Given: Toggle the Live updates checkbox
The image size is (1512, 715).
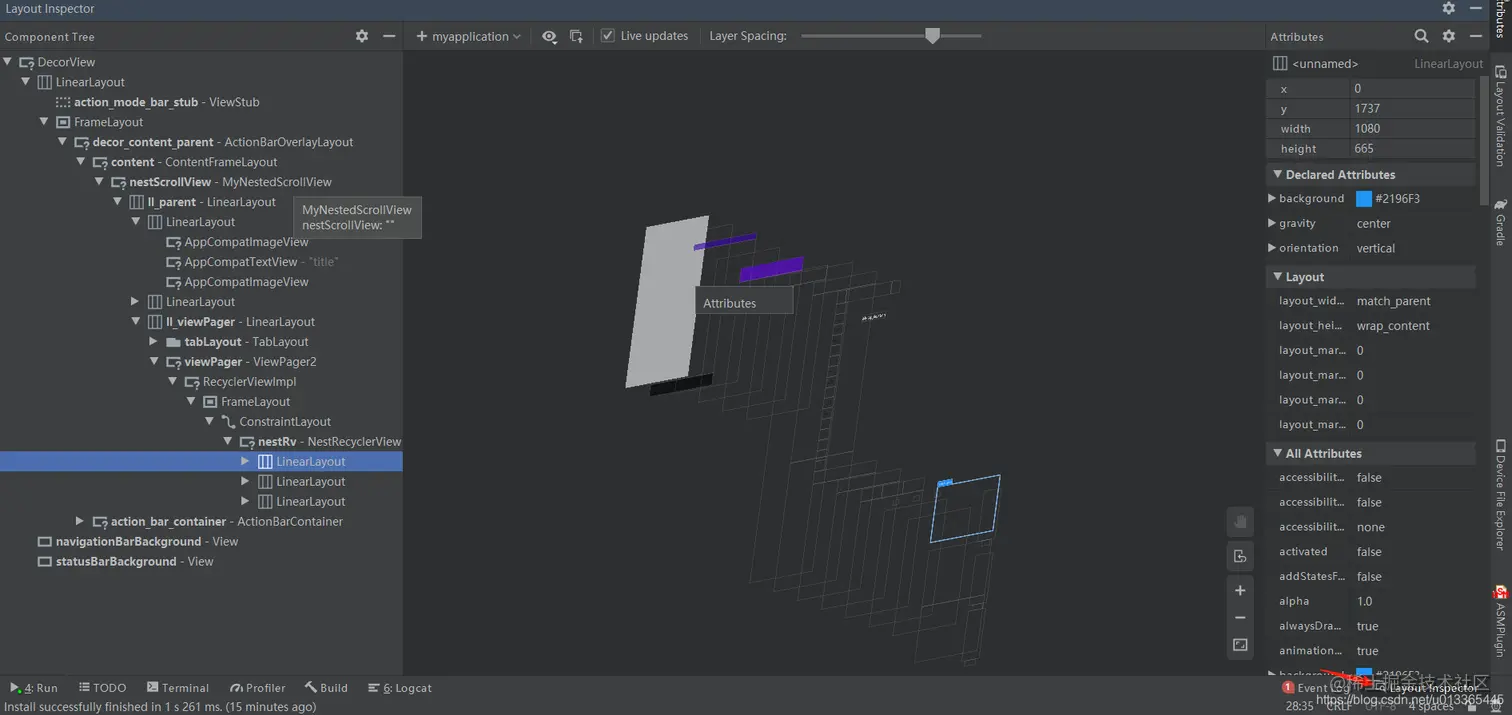Looking at the screenshot, I should (x=608, y=36).
